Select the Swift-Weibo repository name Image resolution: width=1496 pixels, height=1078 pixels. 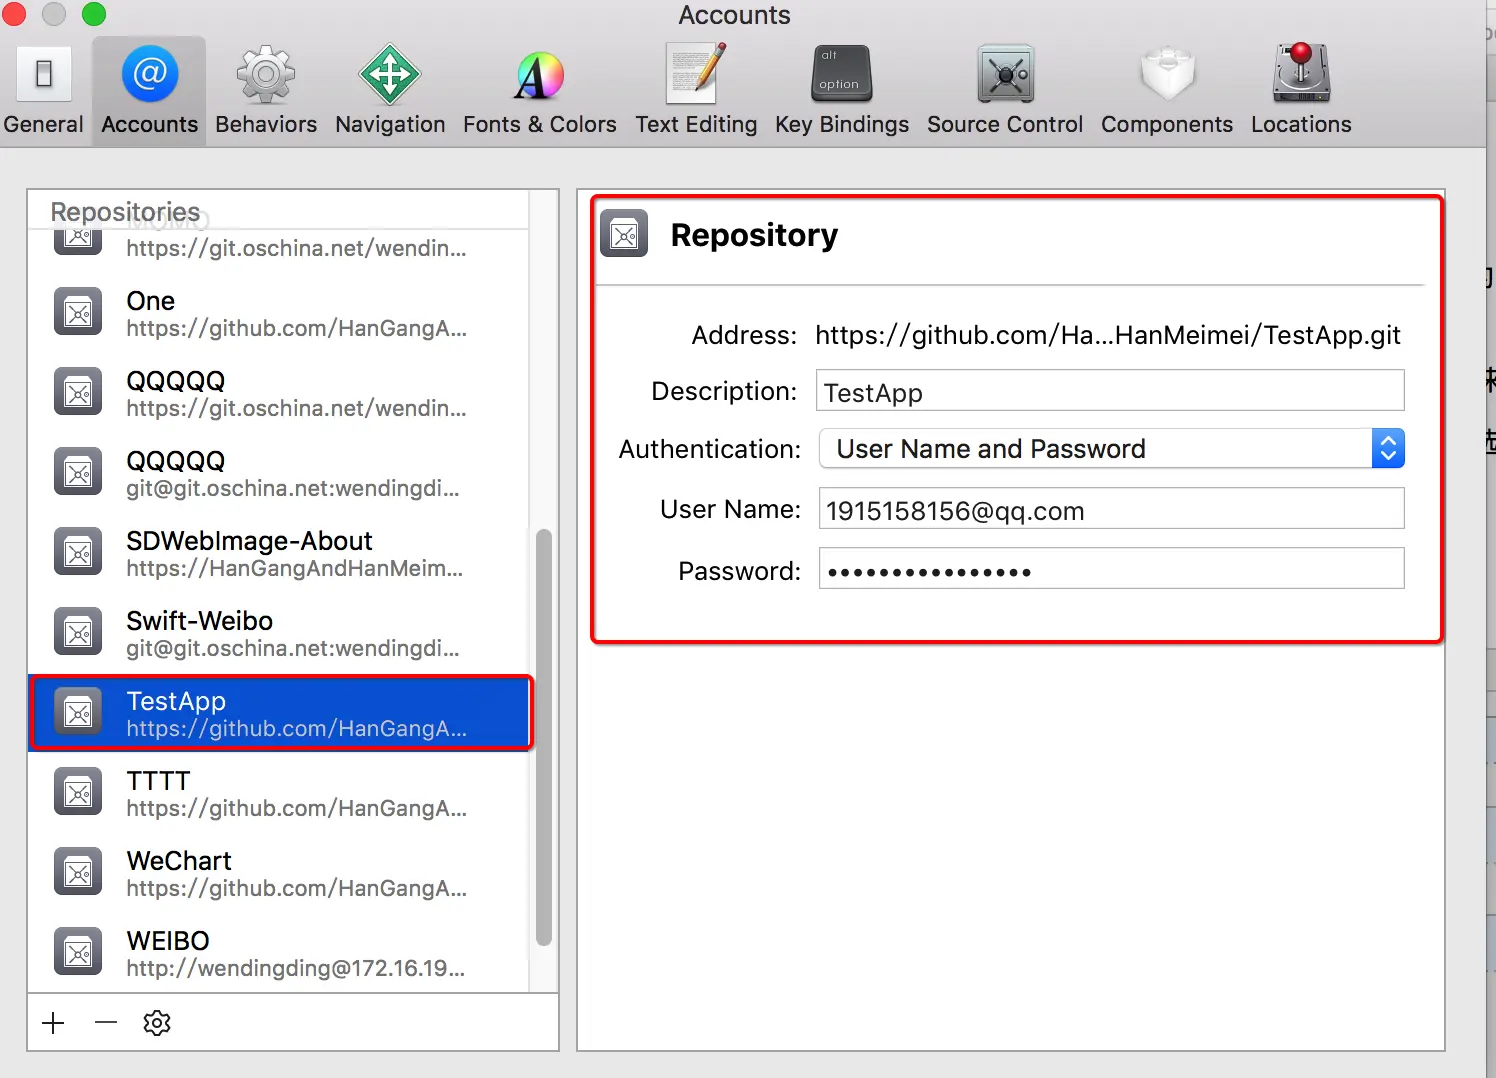(x=199, y=621)
